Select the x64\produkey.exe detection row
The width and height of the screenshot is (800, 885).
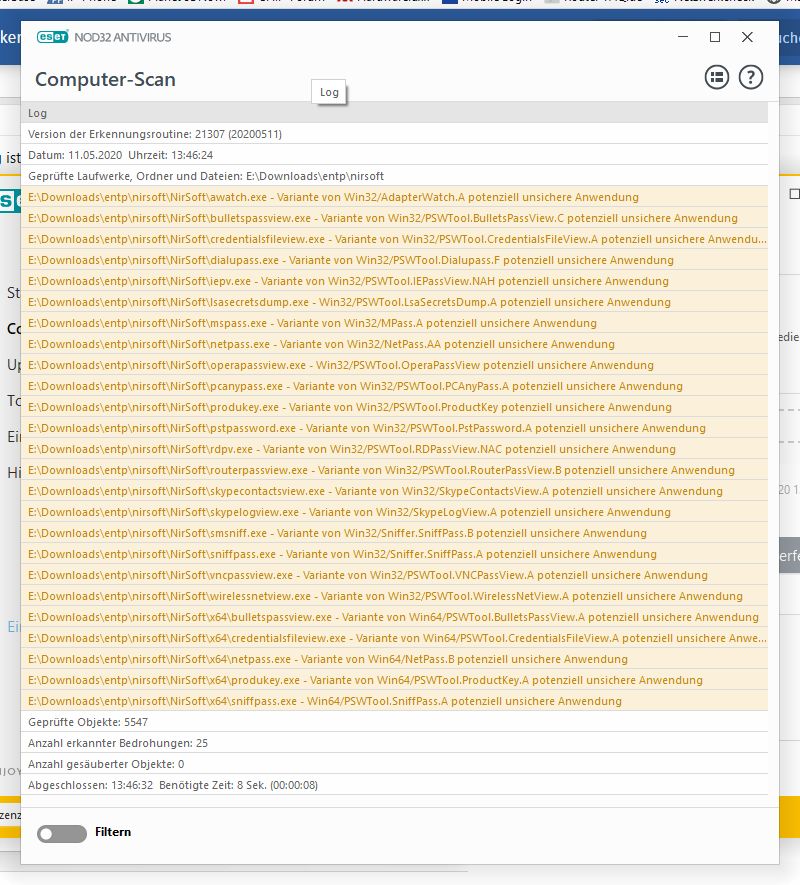point(394,680)
